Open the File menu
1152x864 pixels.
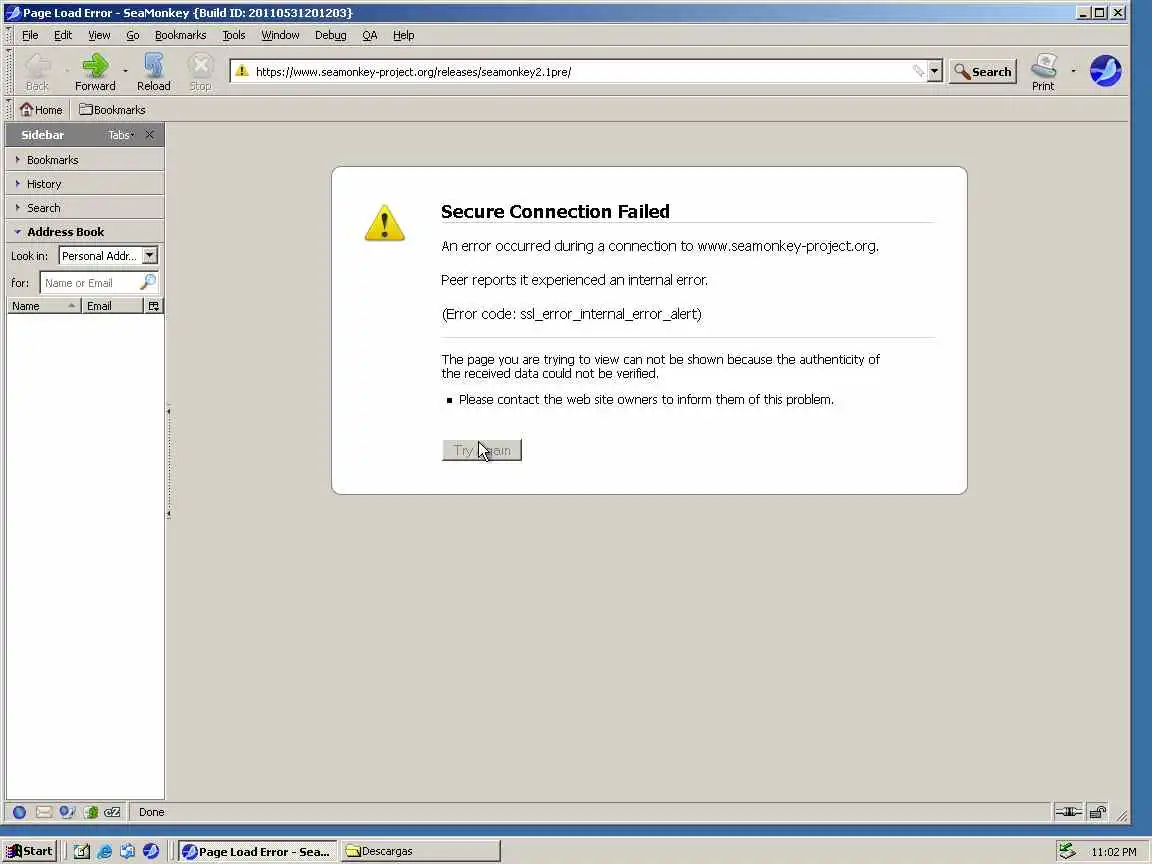pyautogui.click(x=30, y=35)
